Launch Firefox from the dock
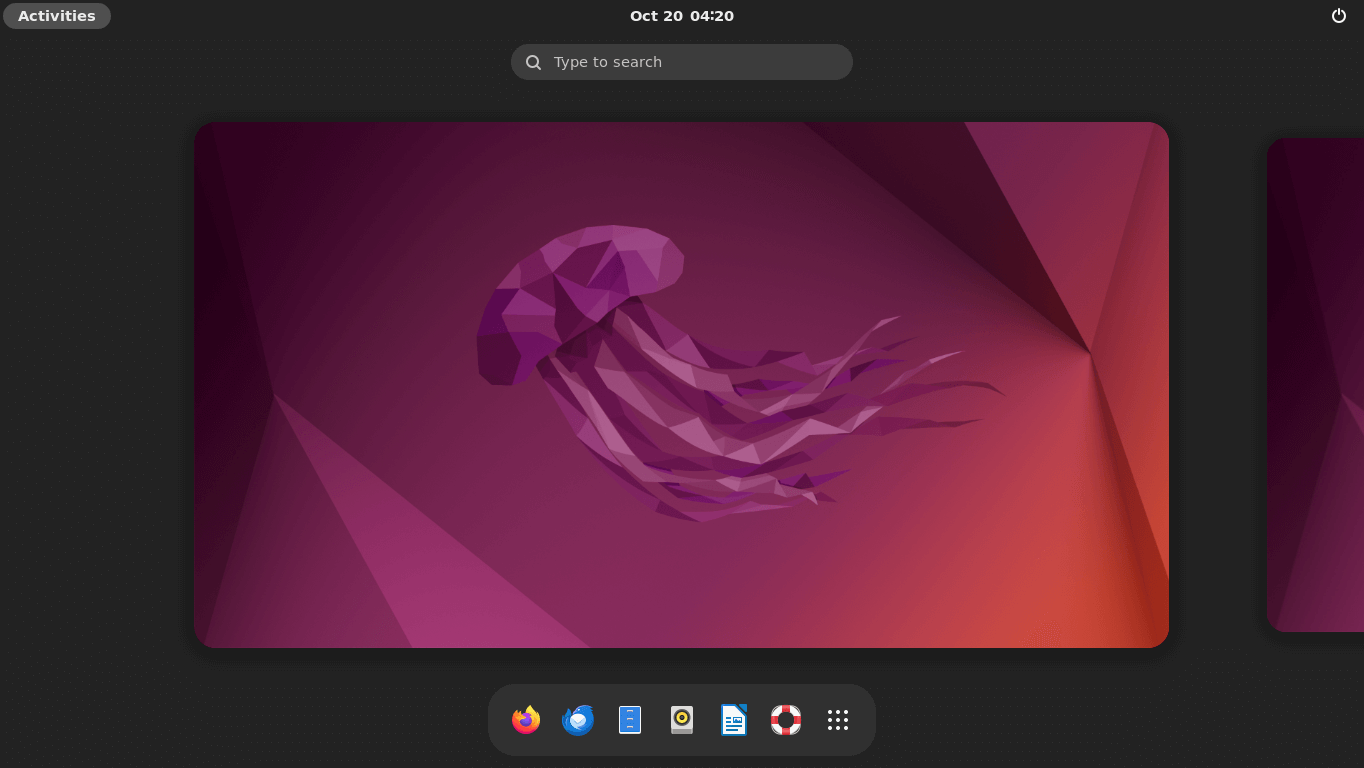This screenshot has width=1364, height=768. point(526,720)
